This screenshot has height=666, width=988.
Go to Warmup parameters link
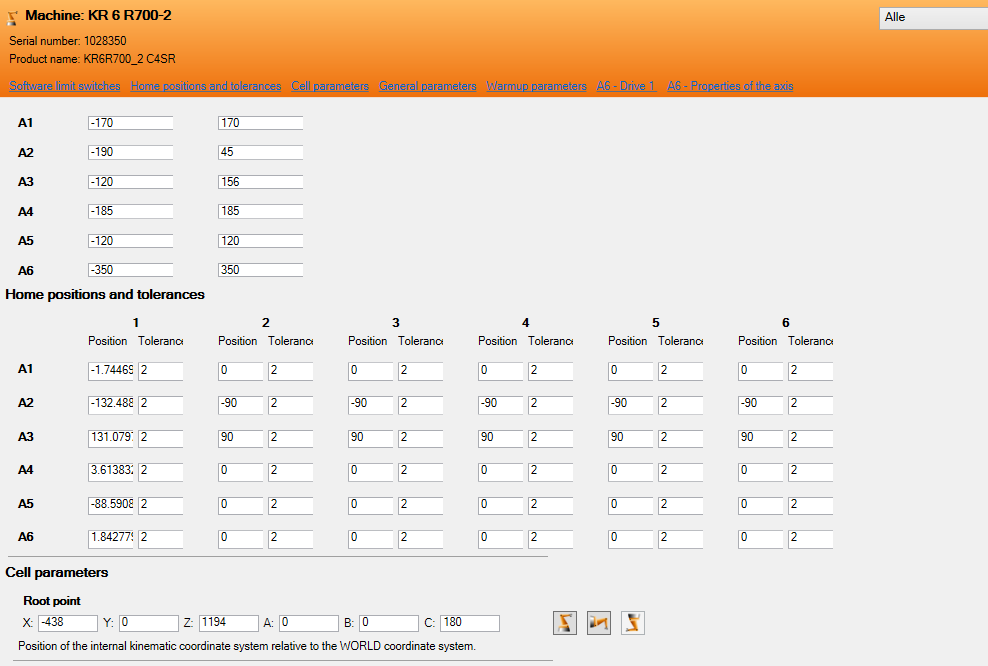point(536,86)
